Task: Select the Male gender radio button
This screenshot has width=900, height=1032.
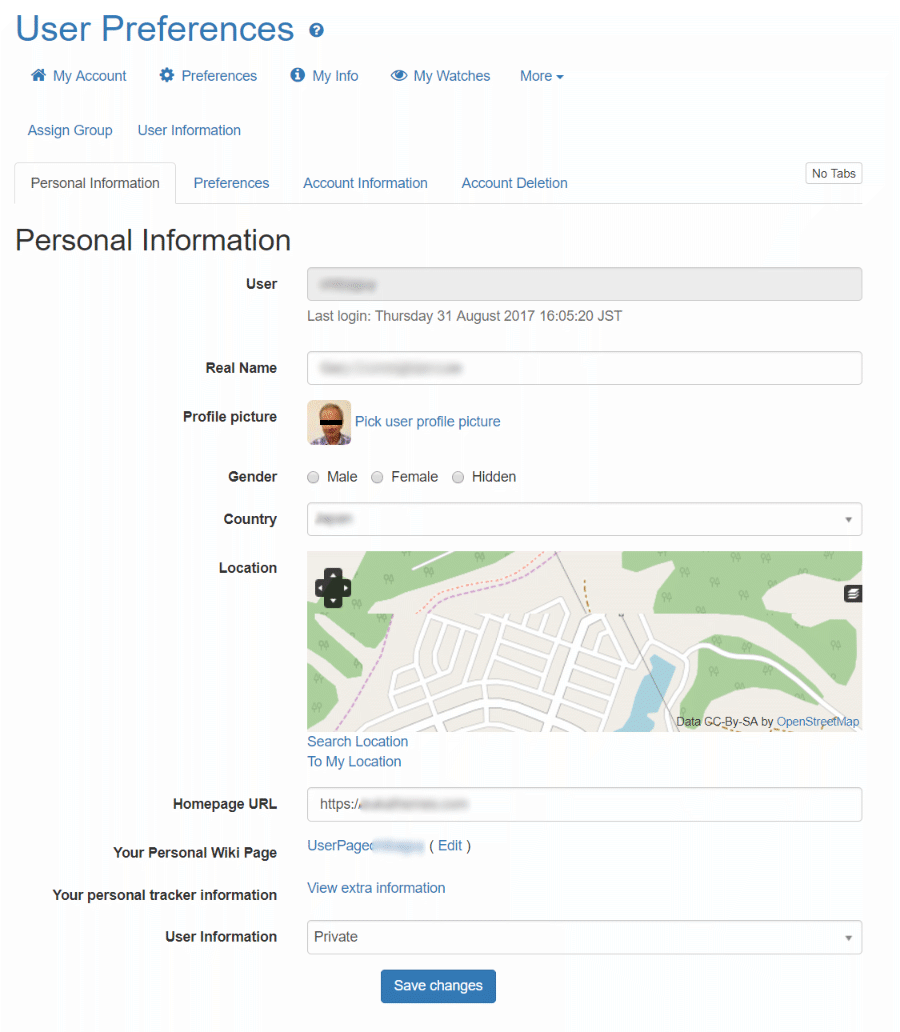Action: 313,477
